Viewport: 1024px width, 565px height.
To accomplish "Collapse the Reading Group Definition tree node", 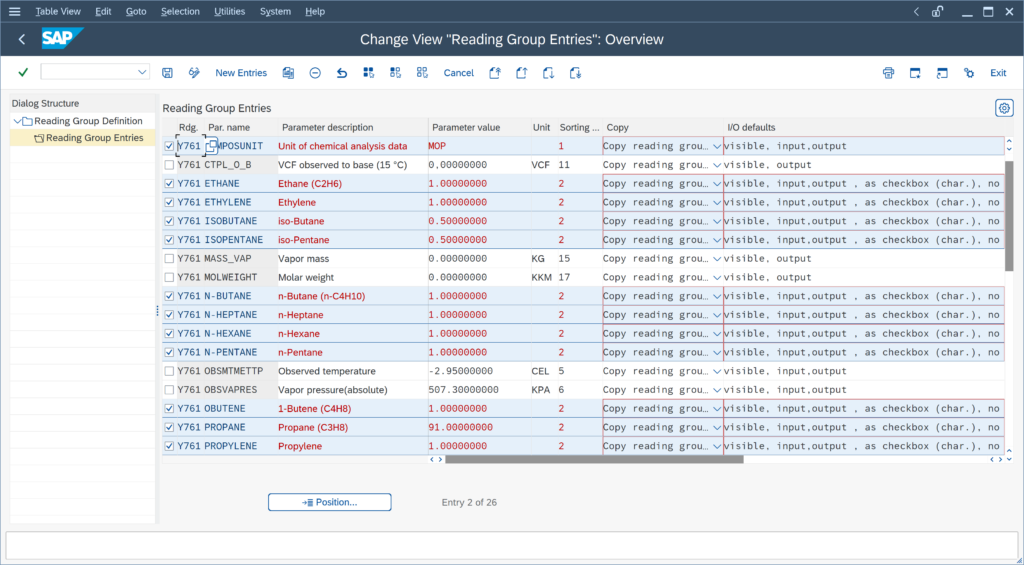I will point(16,121).
